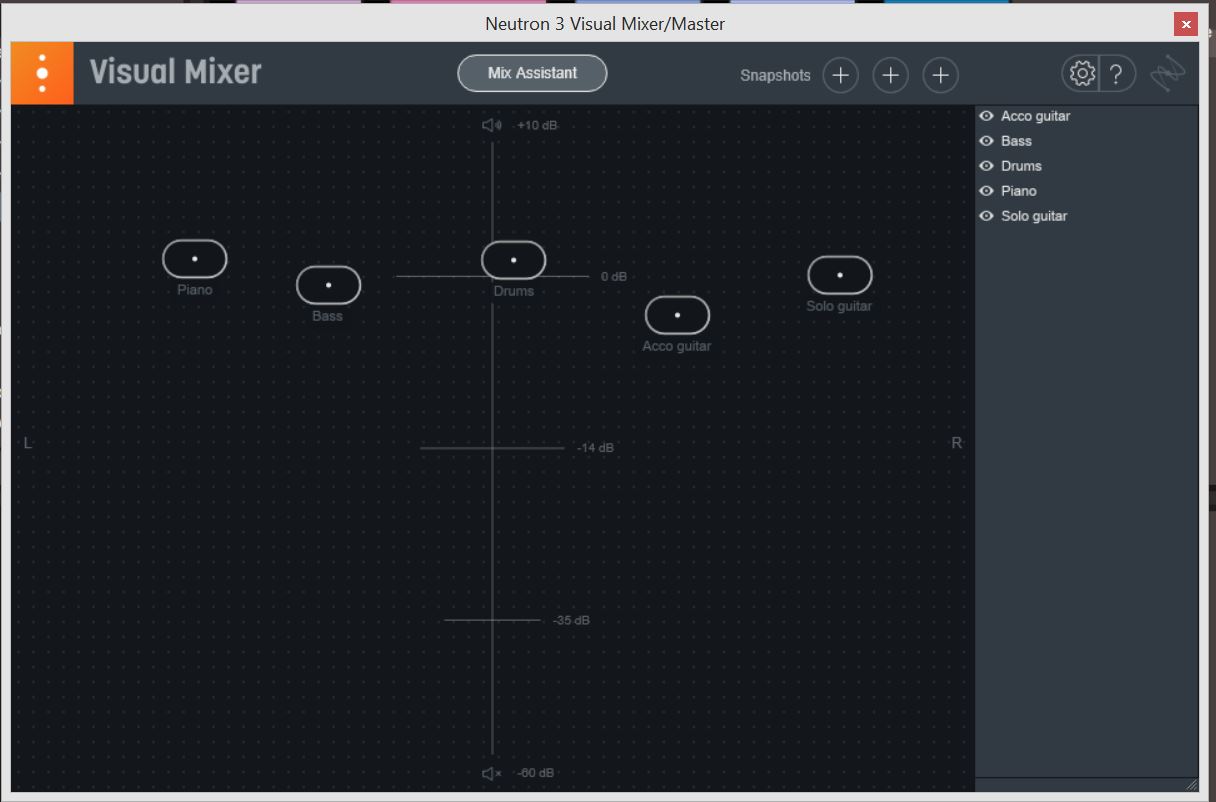Toggle visibility of the Bass track

pyautogui.click(x=986, y=141)
